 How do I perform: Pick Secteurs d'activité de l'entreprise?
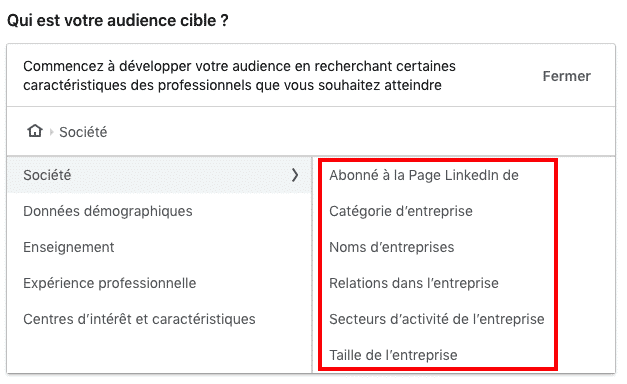point(437,319)
